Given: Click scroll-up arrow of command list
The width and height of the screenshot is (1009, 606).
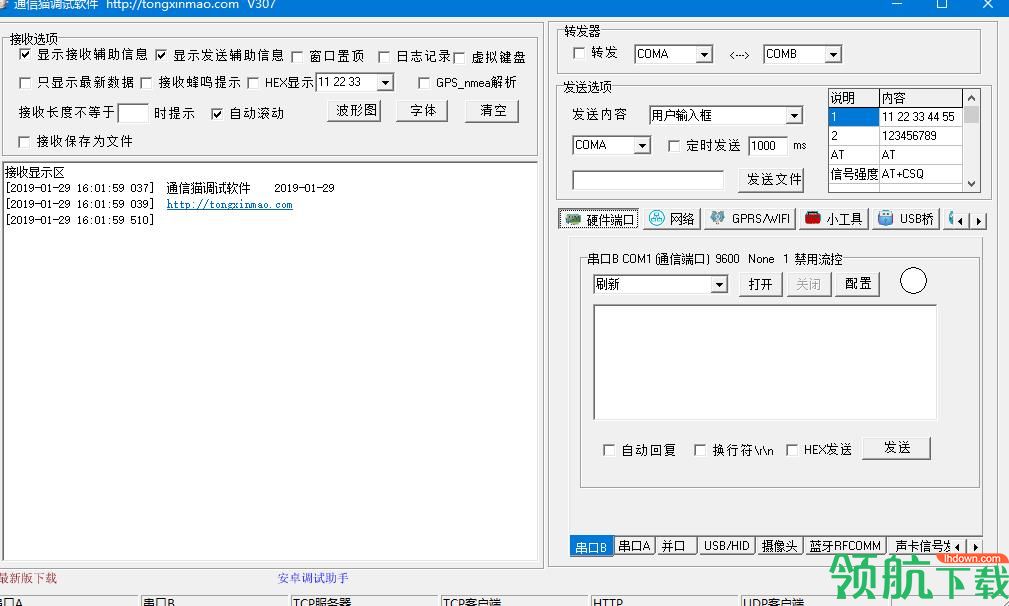Looking at the screenshot, I should point(971,98).
